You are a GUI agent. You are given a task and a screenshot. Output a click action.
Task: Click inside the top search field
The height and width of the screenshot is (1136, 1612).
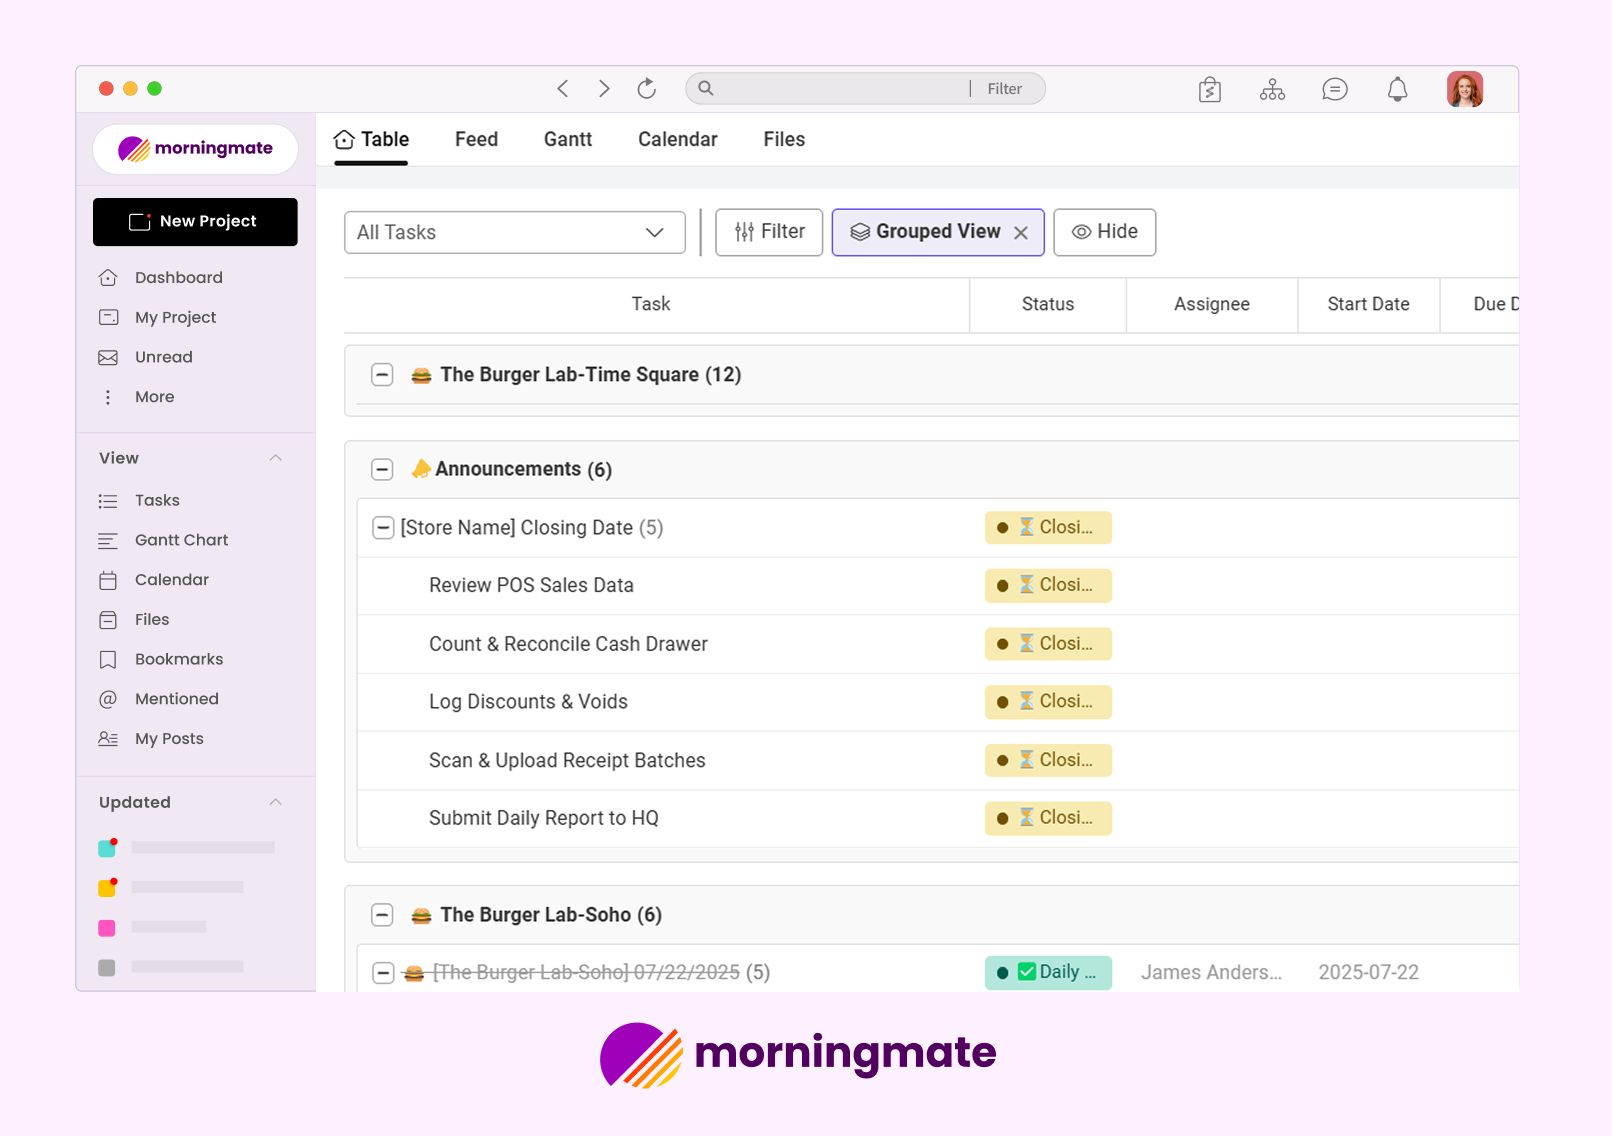tap(830, 88)
